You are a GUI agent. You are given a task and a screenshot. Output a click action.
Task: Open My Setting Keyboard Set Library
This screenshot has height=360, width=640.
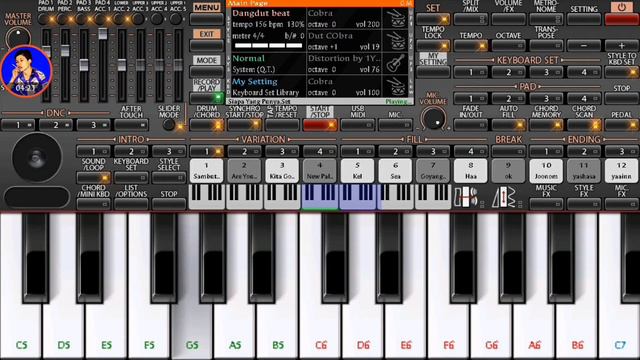point(268,87)
